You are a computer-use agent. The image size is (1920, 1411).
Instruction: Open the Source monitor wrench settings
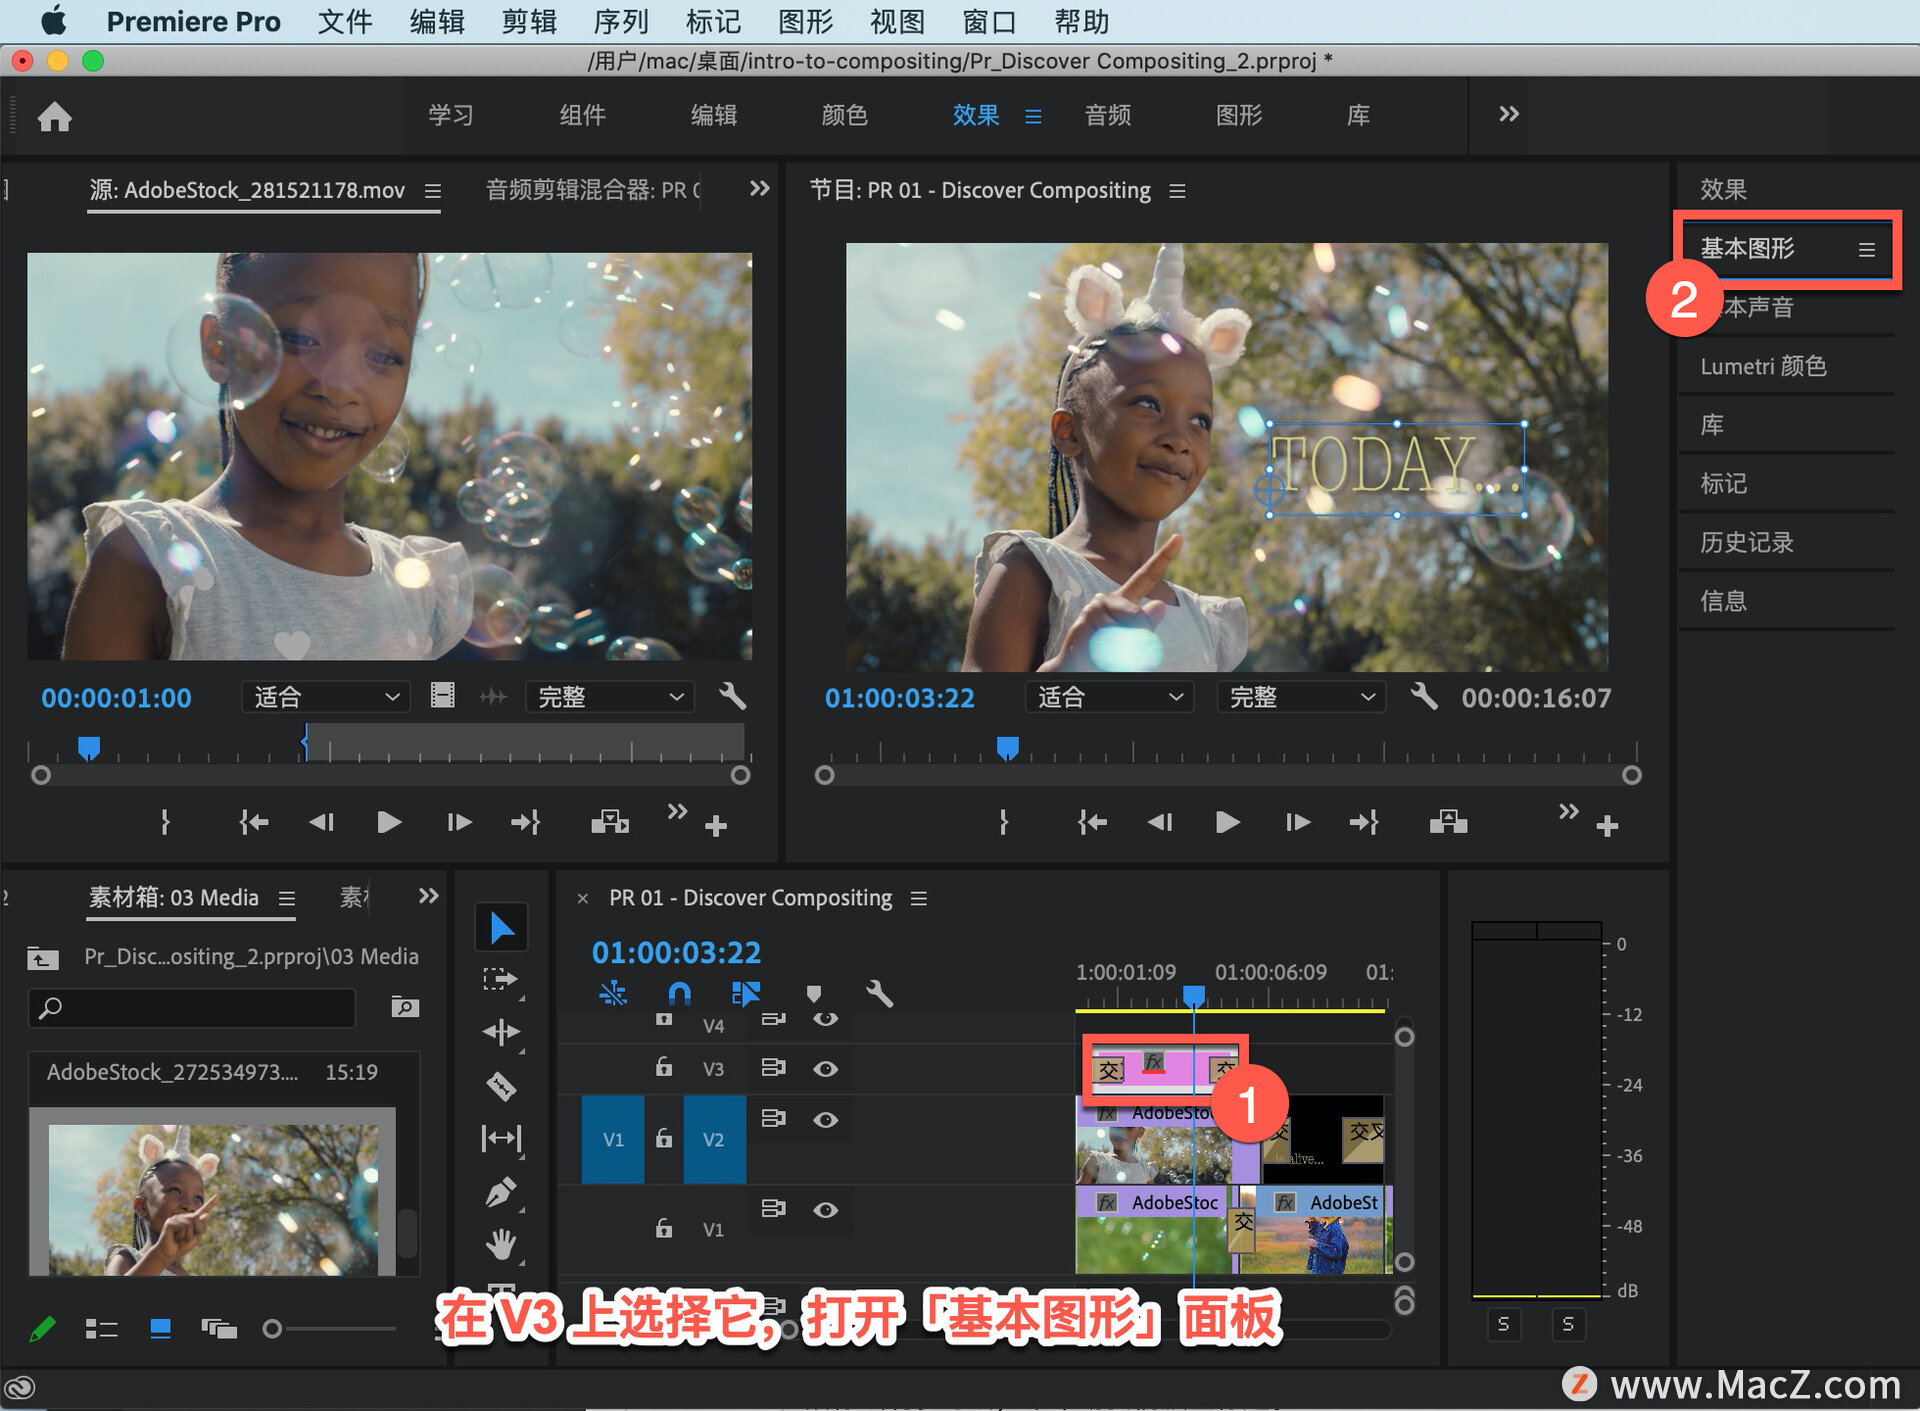coord(733,696)
